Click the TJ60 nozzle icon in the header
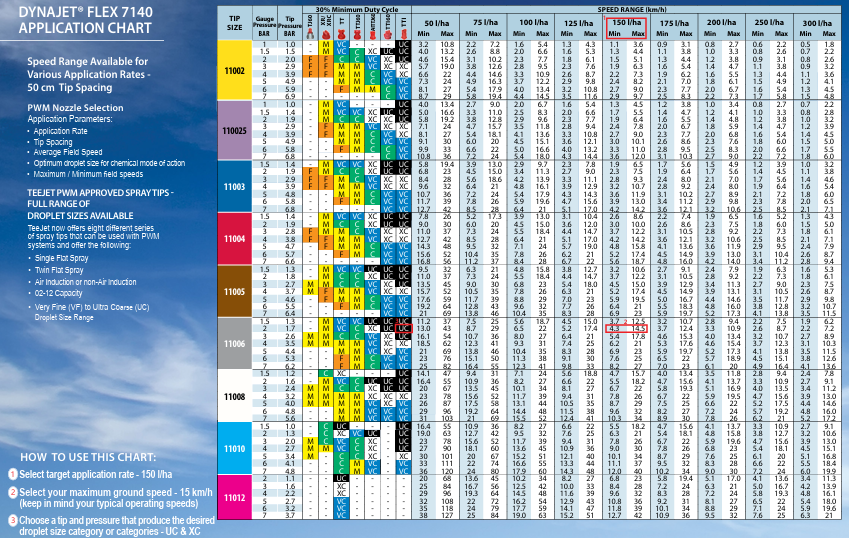Viewport: 849px width, 538px height. click(x=310, y=34)
